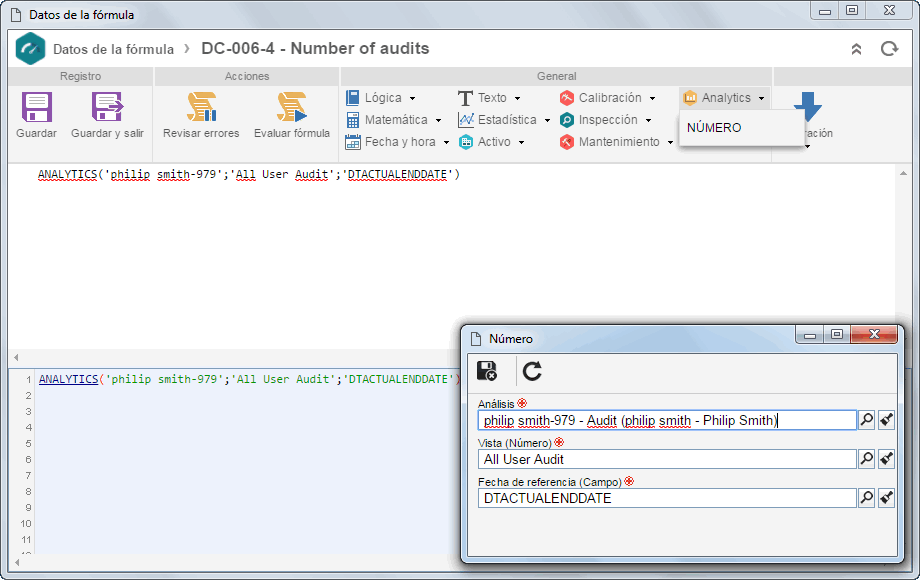The image size is (920, 580).
Task: Close the Número dialog window
Action: [x=874, y=334]
